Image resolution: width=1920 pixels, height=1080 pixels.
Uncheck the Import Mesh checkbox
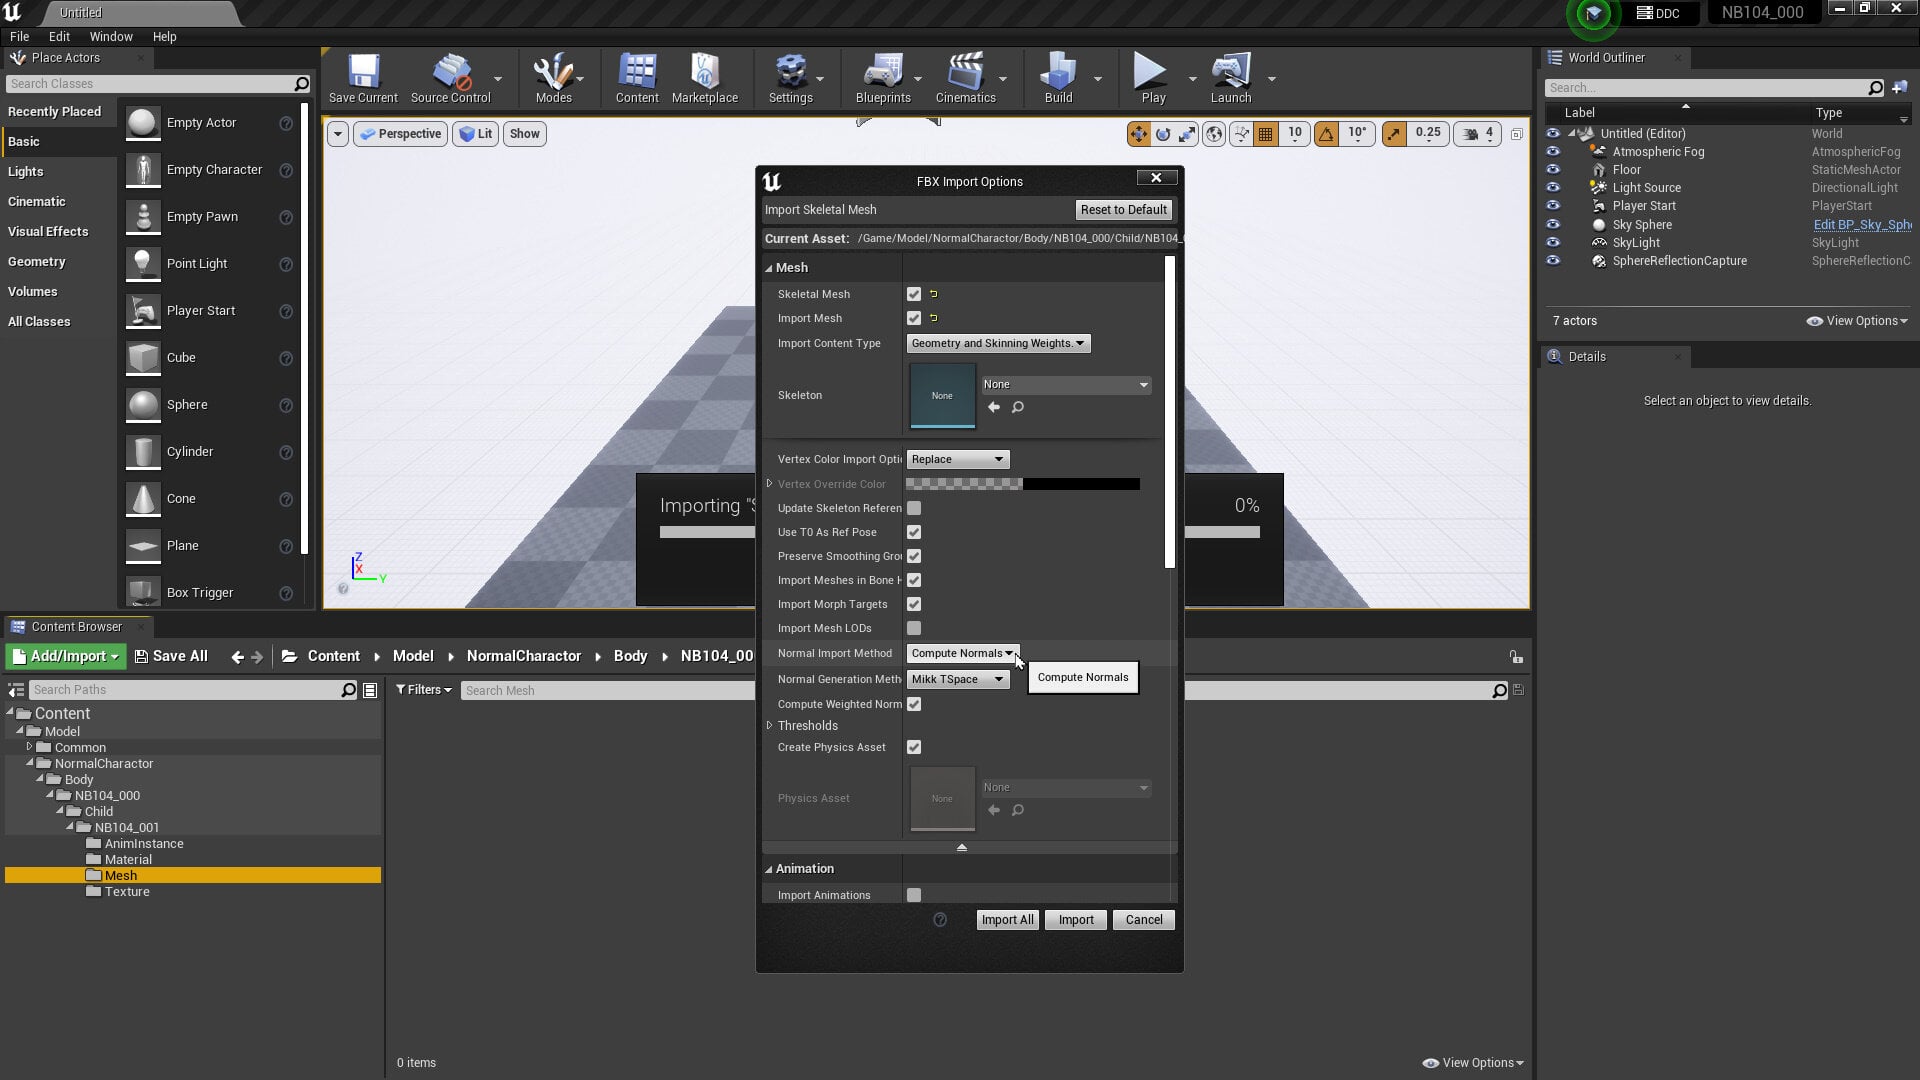click(x=914, y=318)
